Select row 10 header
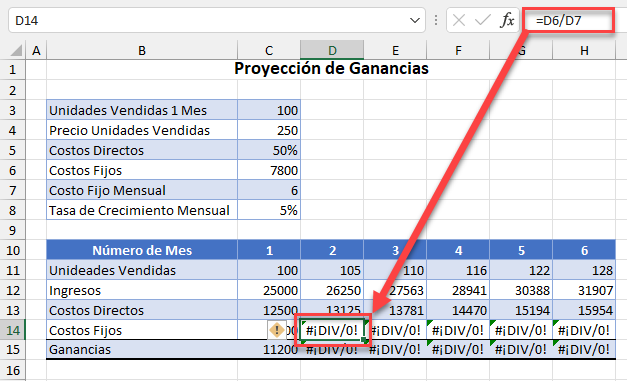Screen dimensions: 627x381 [13, 250]
